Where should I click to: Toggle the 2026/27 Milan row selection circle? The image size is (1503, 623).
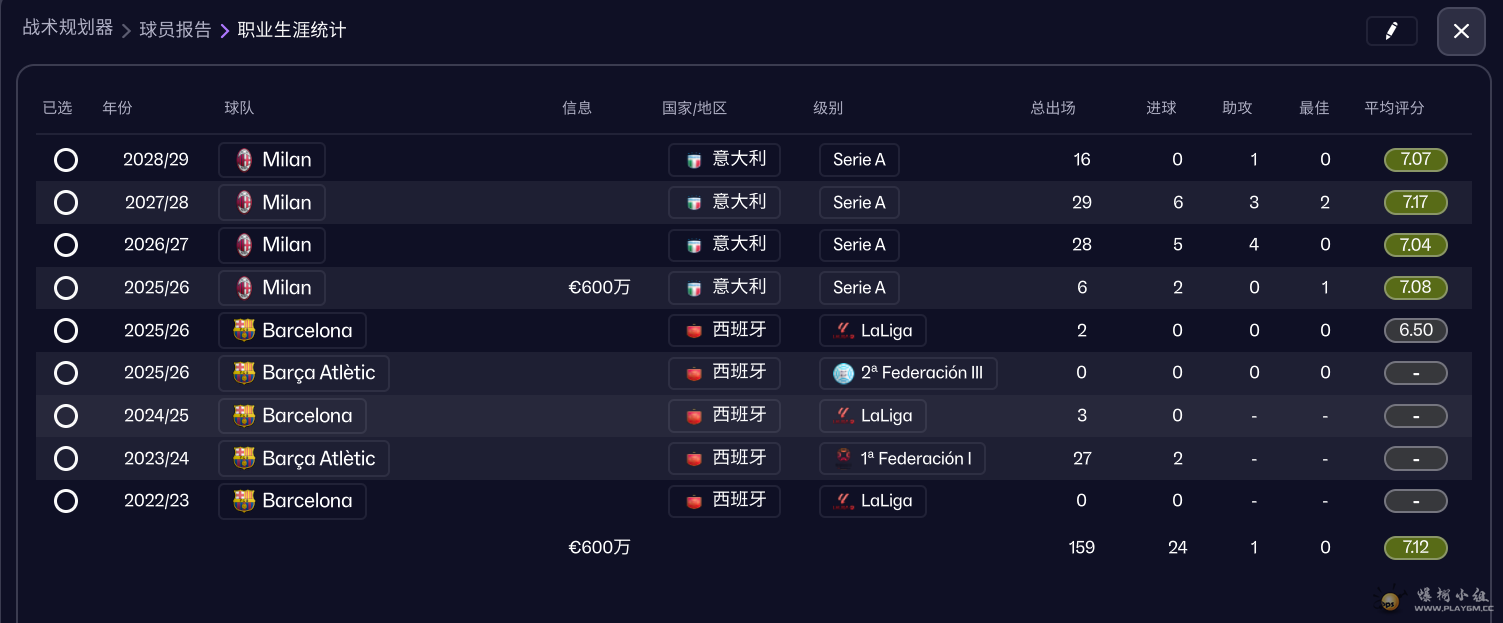[x=66, y=245]
